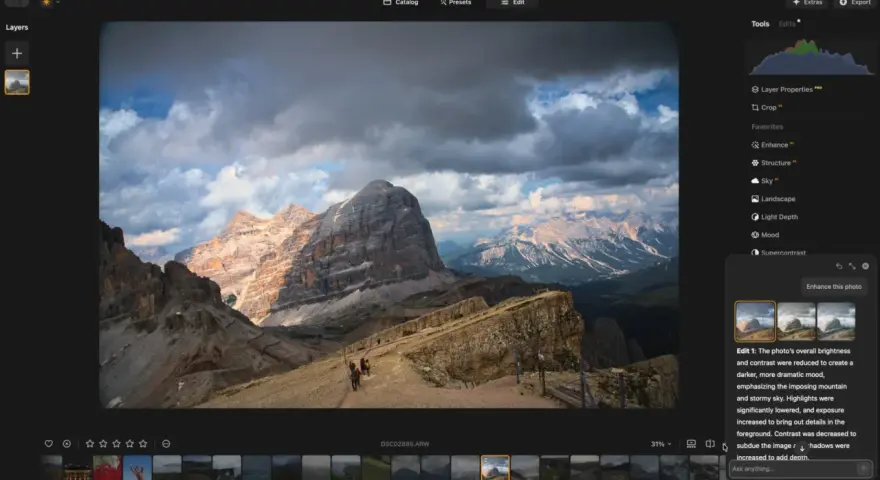Click the Export button

coord(855,3)
